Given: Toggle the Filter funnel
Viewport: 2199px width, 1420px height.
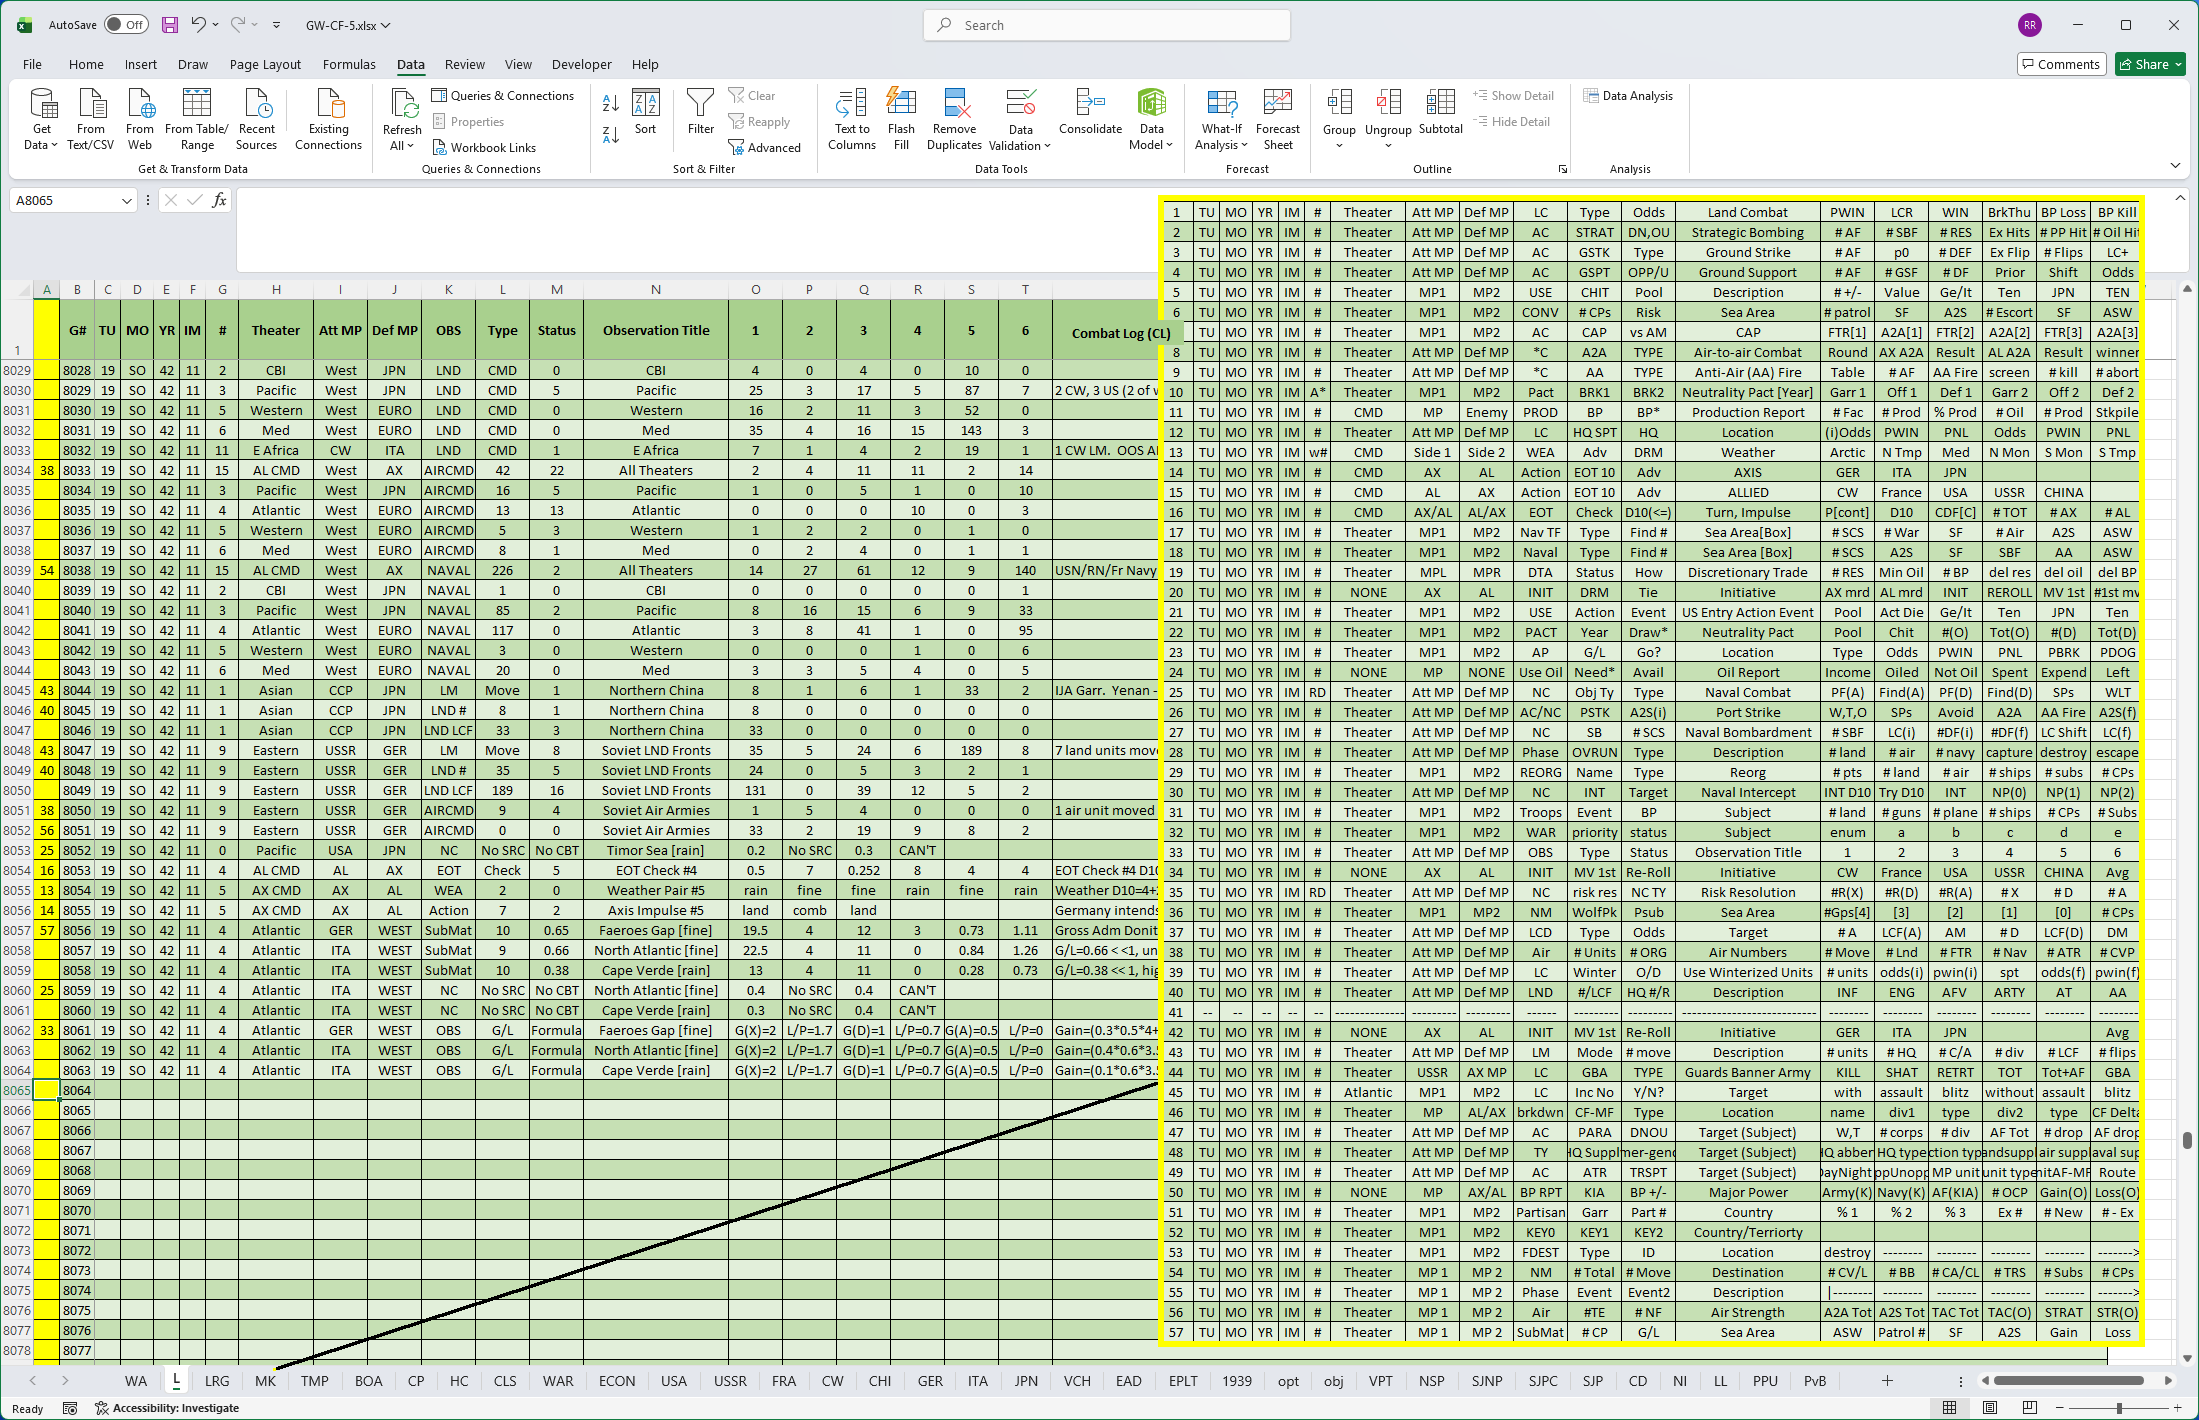Looking at the screenshot, I should coord(701,112).
